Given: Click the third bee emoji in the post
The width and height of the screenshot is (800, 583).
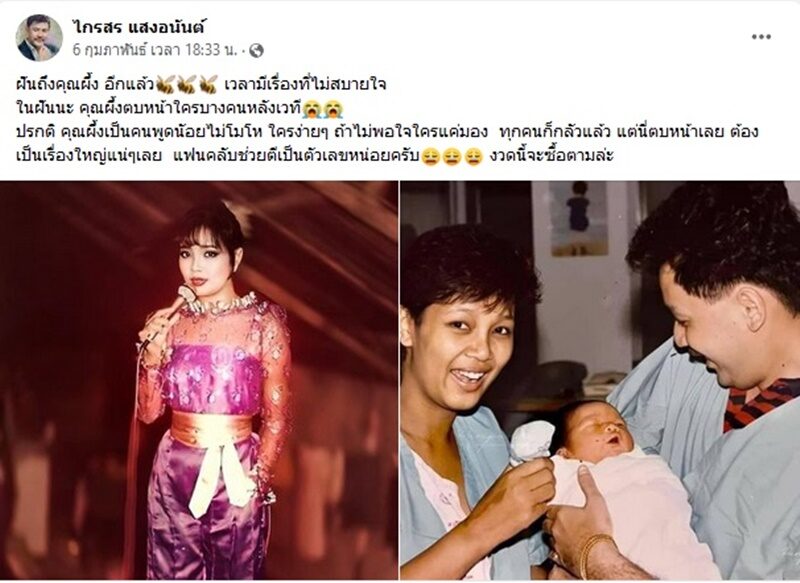Looking at the screenshot, I should coord(209,84).
